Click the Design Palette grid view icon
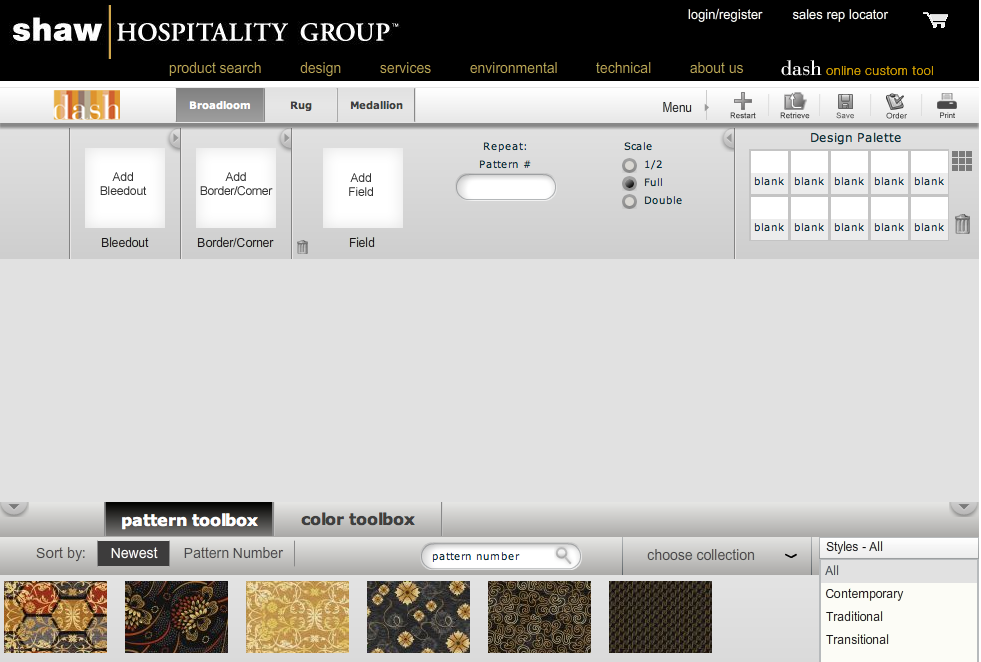This screenshot has width=981, height=662. pyautogui.click(x=962, y=161)
